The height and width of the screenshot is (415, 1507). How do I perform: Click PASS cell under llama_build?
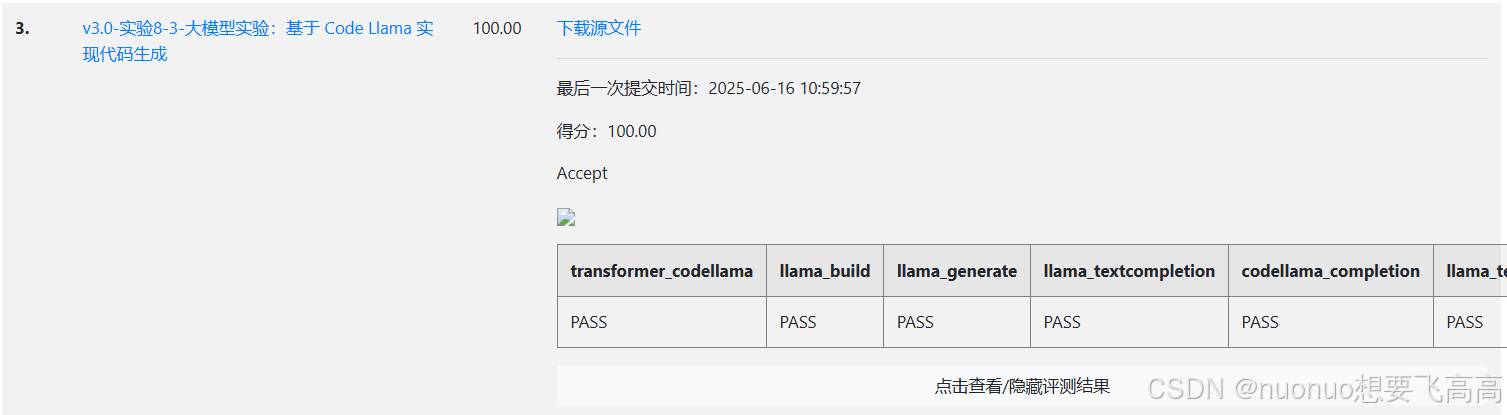pyautogui.click(x=825, y=322)
